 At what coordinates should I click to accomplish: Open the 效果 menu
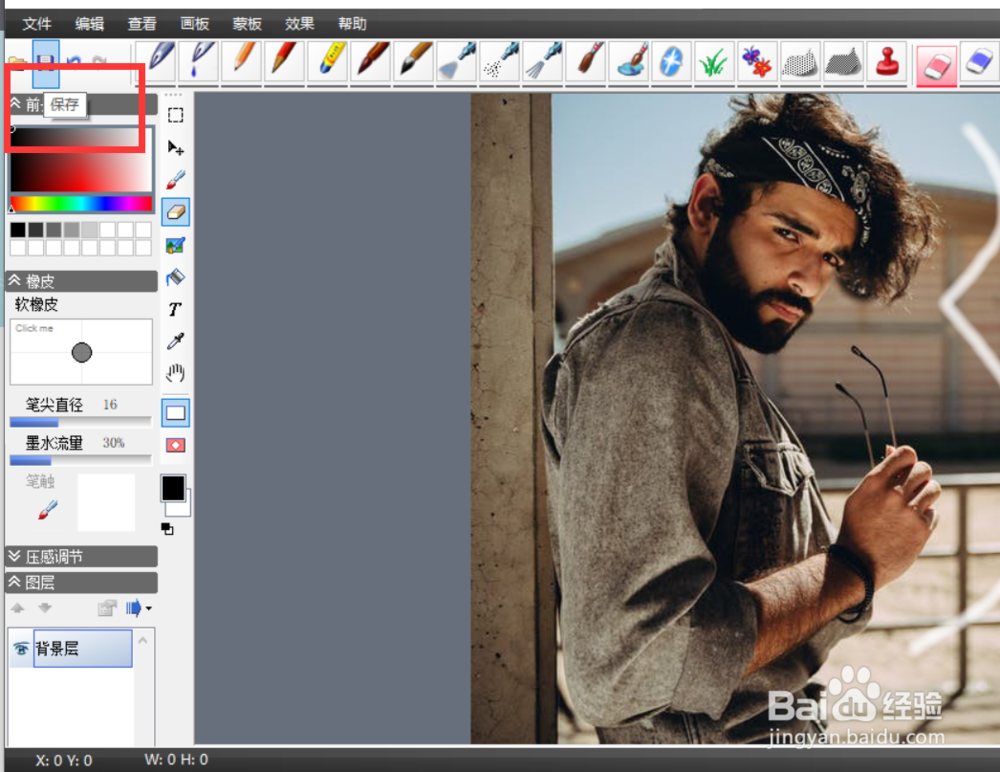[299, 24]
